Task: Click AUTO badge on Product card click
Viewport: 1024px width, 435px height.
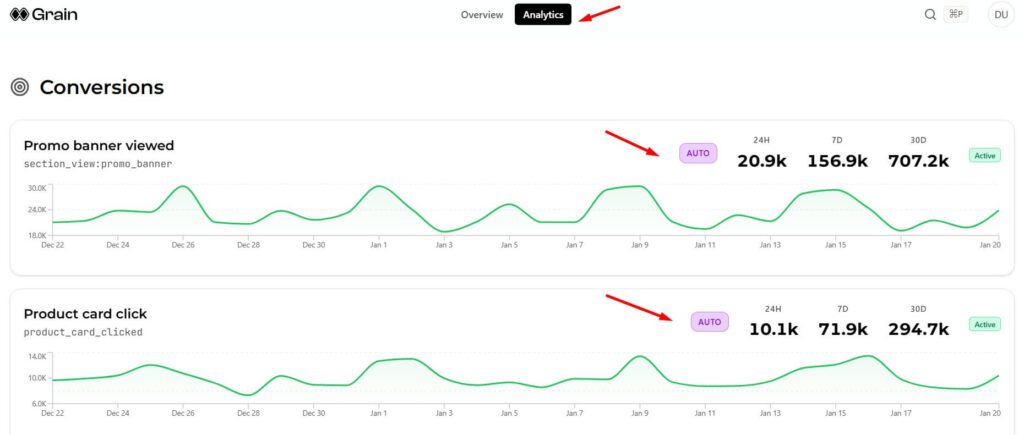Action: point(709,322)
